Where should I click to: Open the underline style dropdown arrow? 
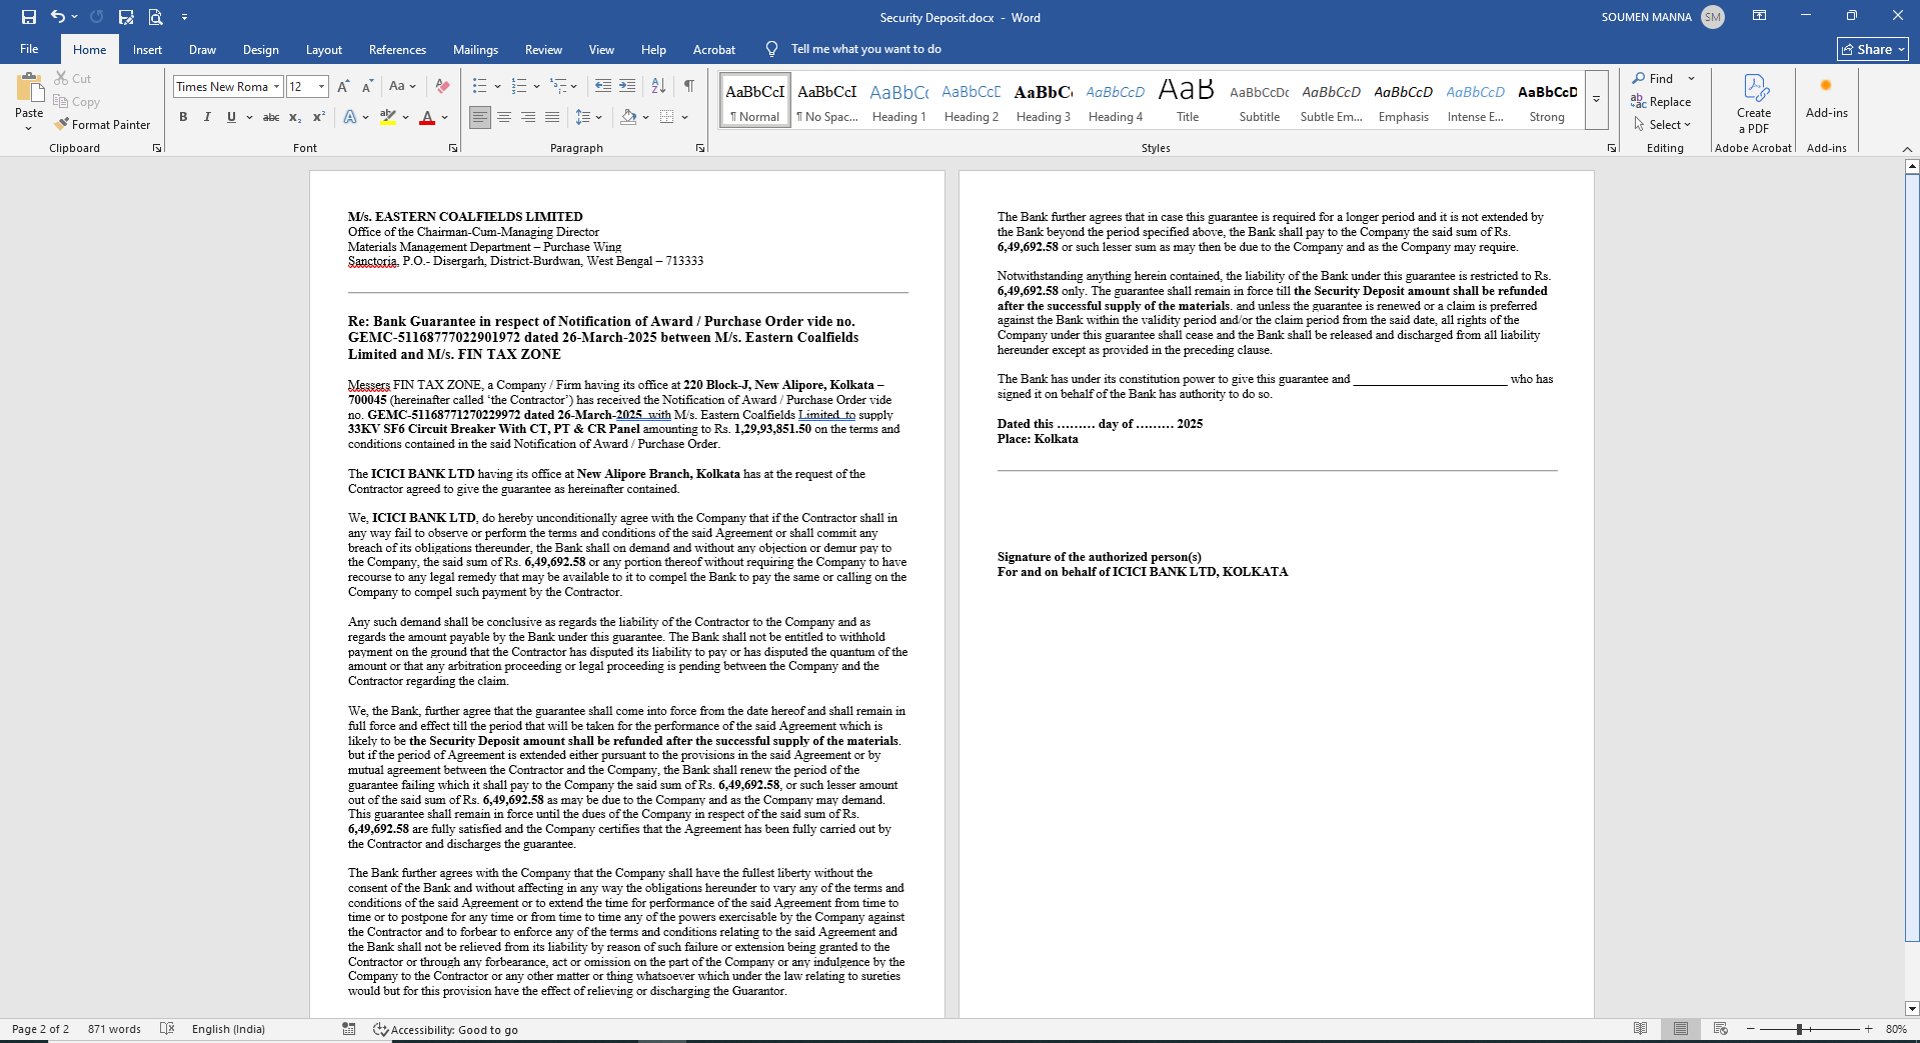(x=249, y=117)
